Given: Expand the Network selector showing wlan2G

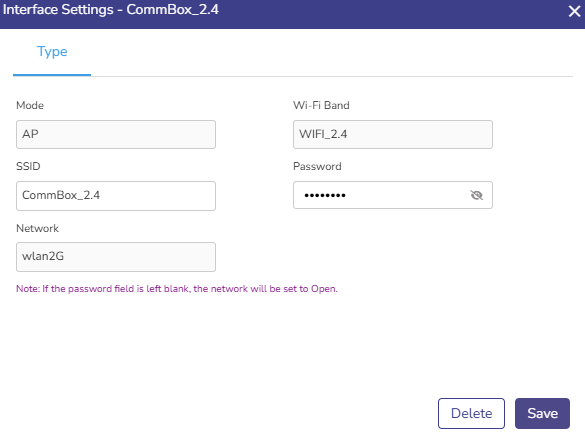Looking at the screenshot, I should click(116, 257).
